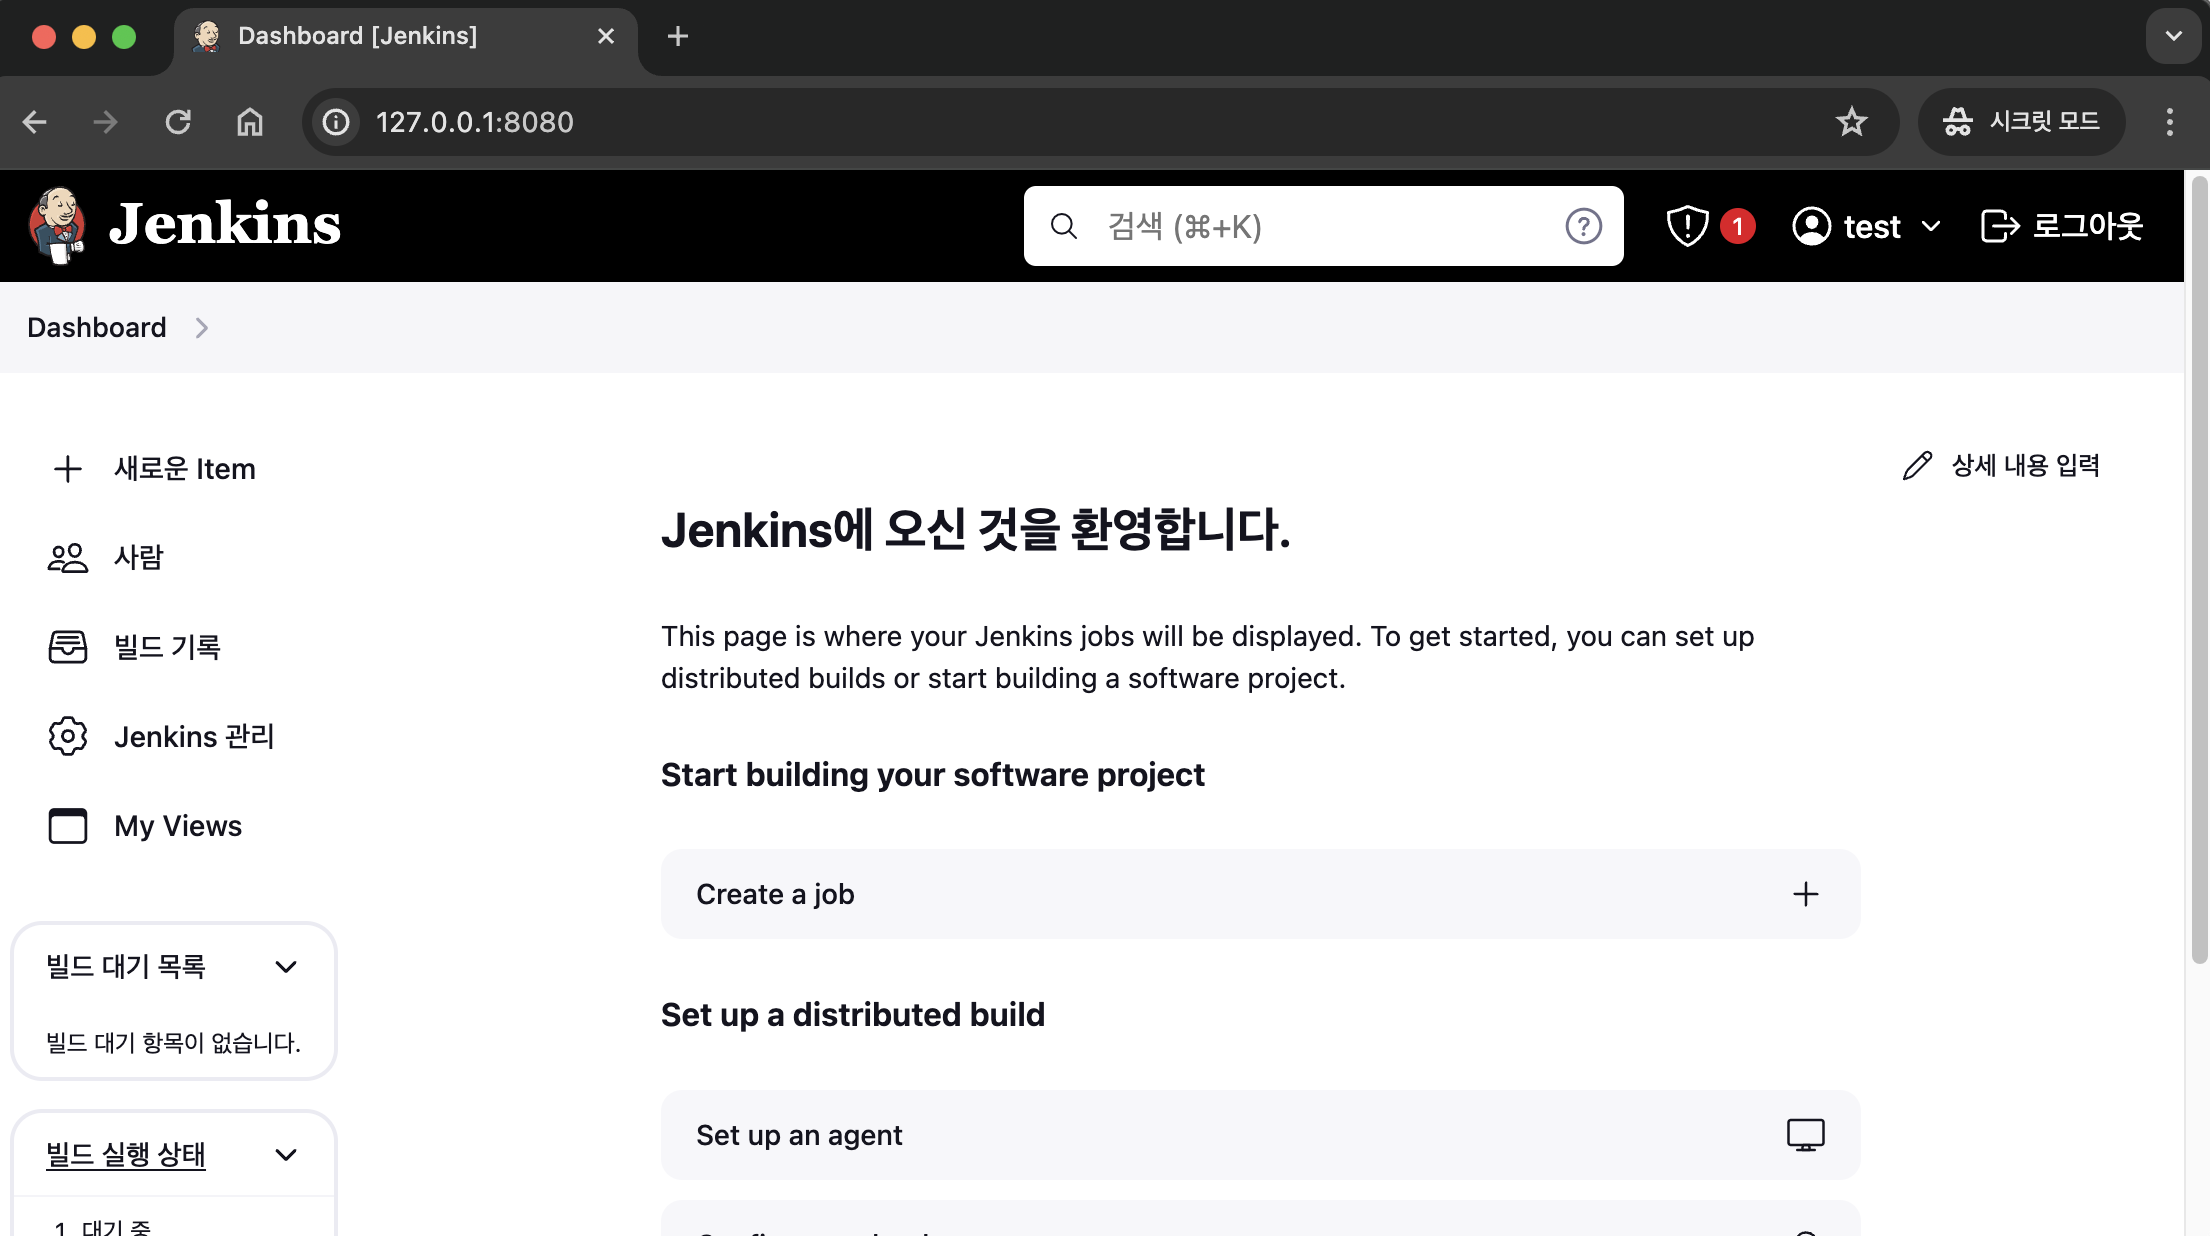Click the My Views window icon

coord(68,826)
